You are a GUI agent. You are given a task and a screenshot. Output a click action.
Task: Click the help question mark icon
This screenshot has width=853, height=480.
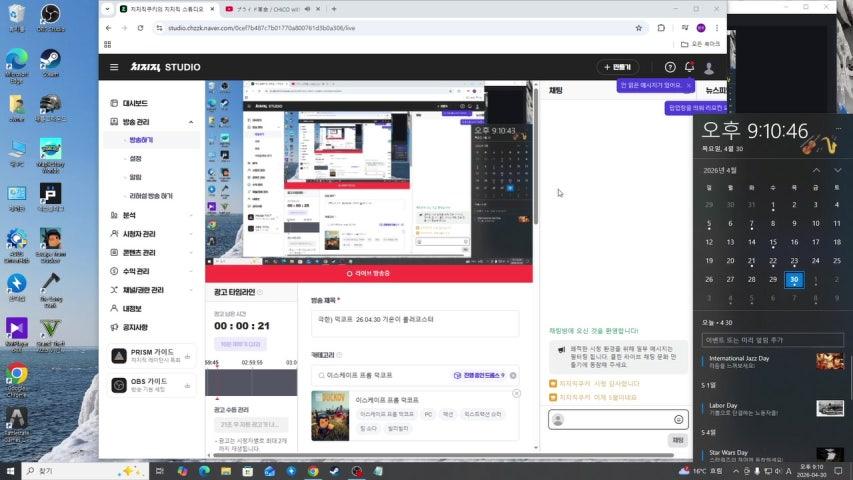(670, 67)
